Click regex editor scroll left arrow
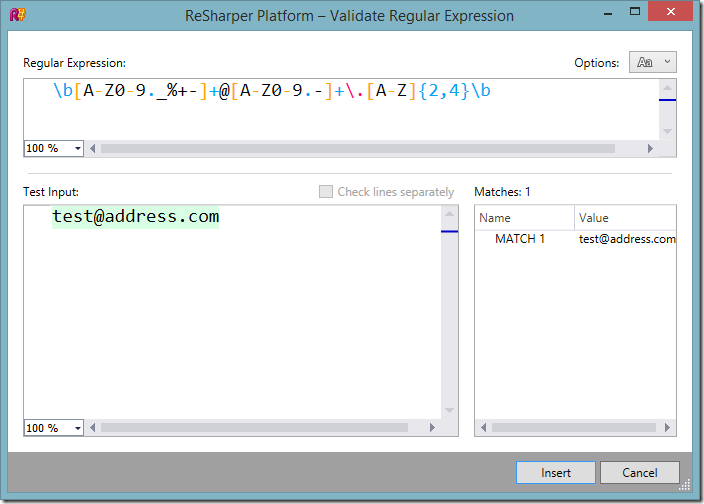 click(x=92, y=149)
